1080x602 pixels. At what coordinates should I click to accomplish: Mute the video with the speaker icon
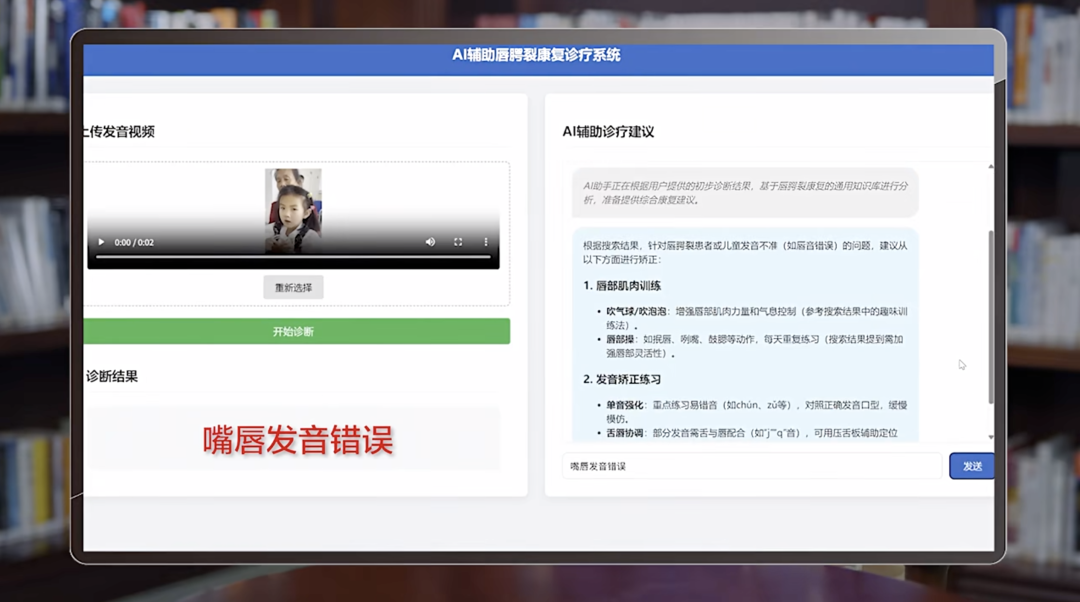point(430,242)
